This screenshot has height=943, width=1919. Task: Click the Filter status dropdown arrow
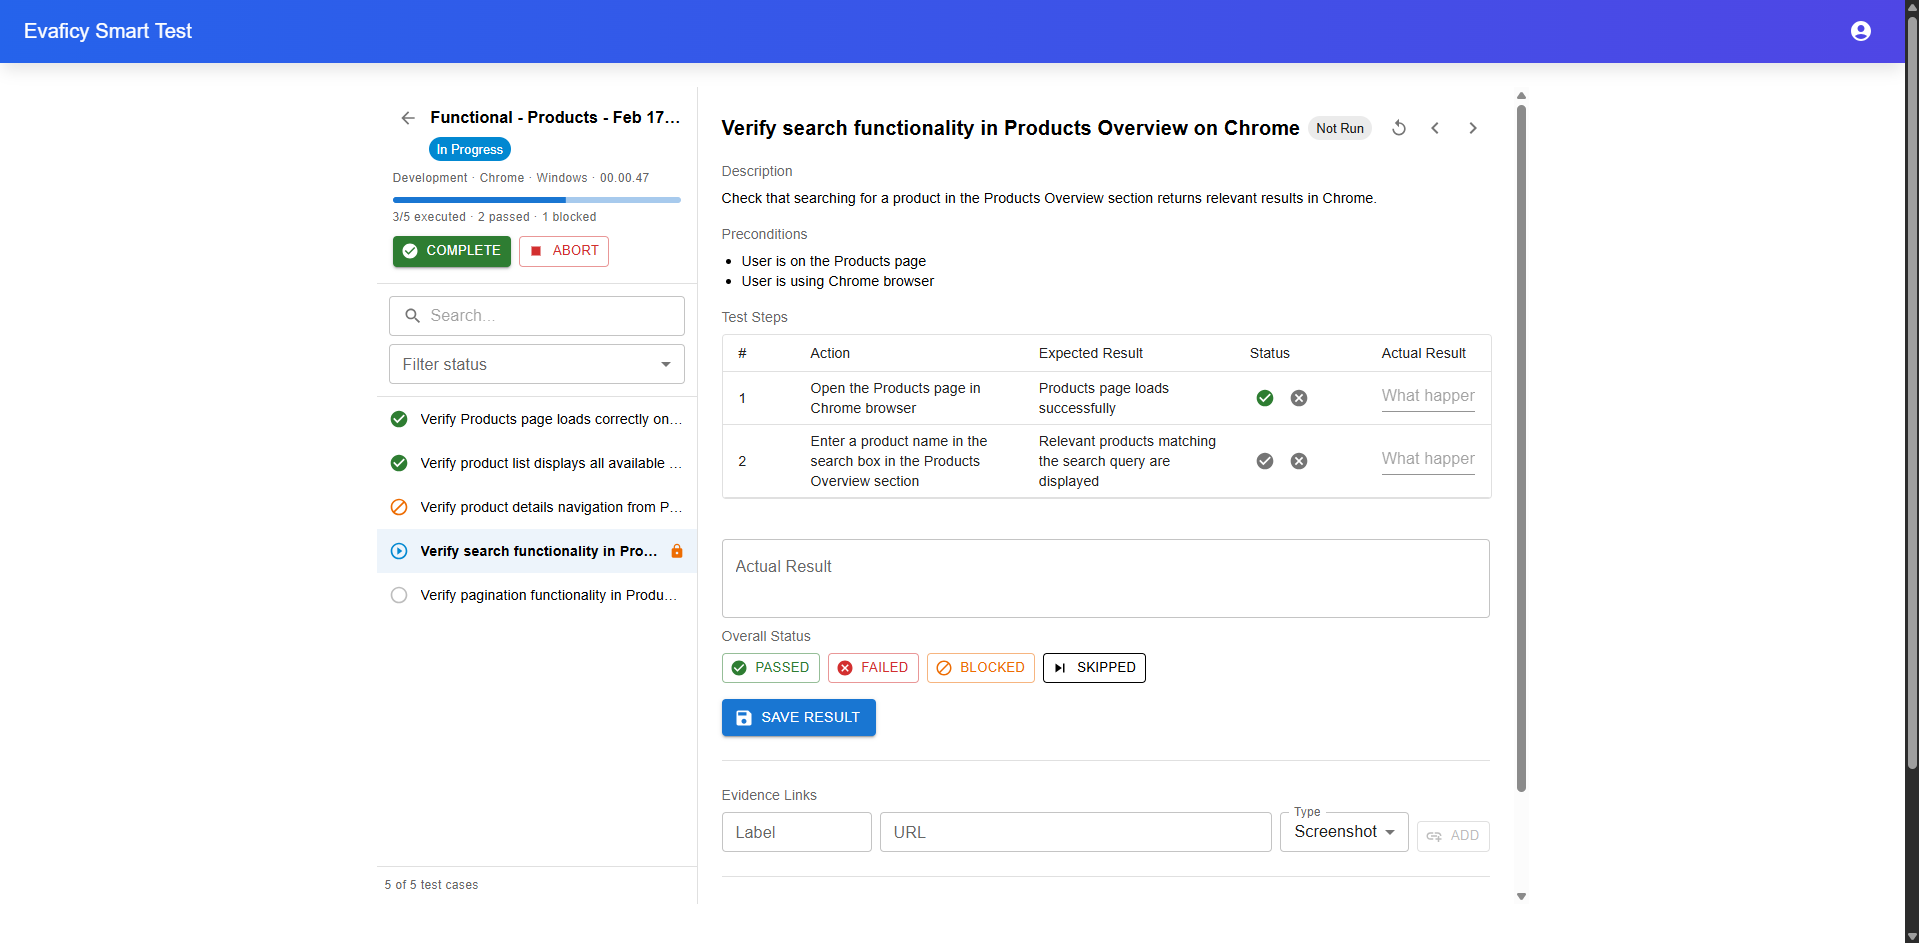click(x=666, y=365)
